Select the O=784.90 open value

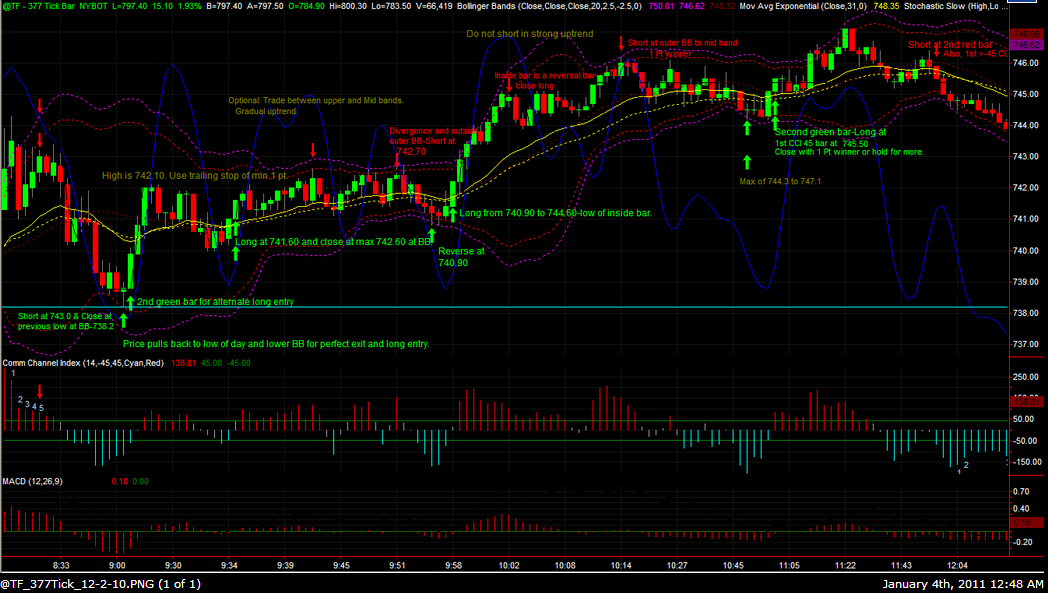click(x=307, y=6)
